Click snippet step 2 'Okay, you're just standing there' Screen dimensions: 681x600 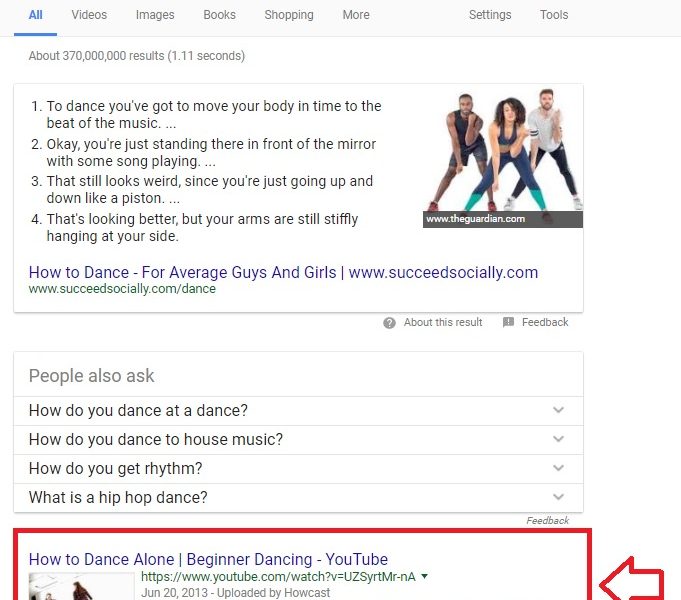(211, 152)
